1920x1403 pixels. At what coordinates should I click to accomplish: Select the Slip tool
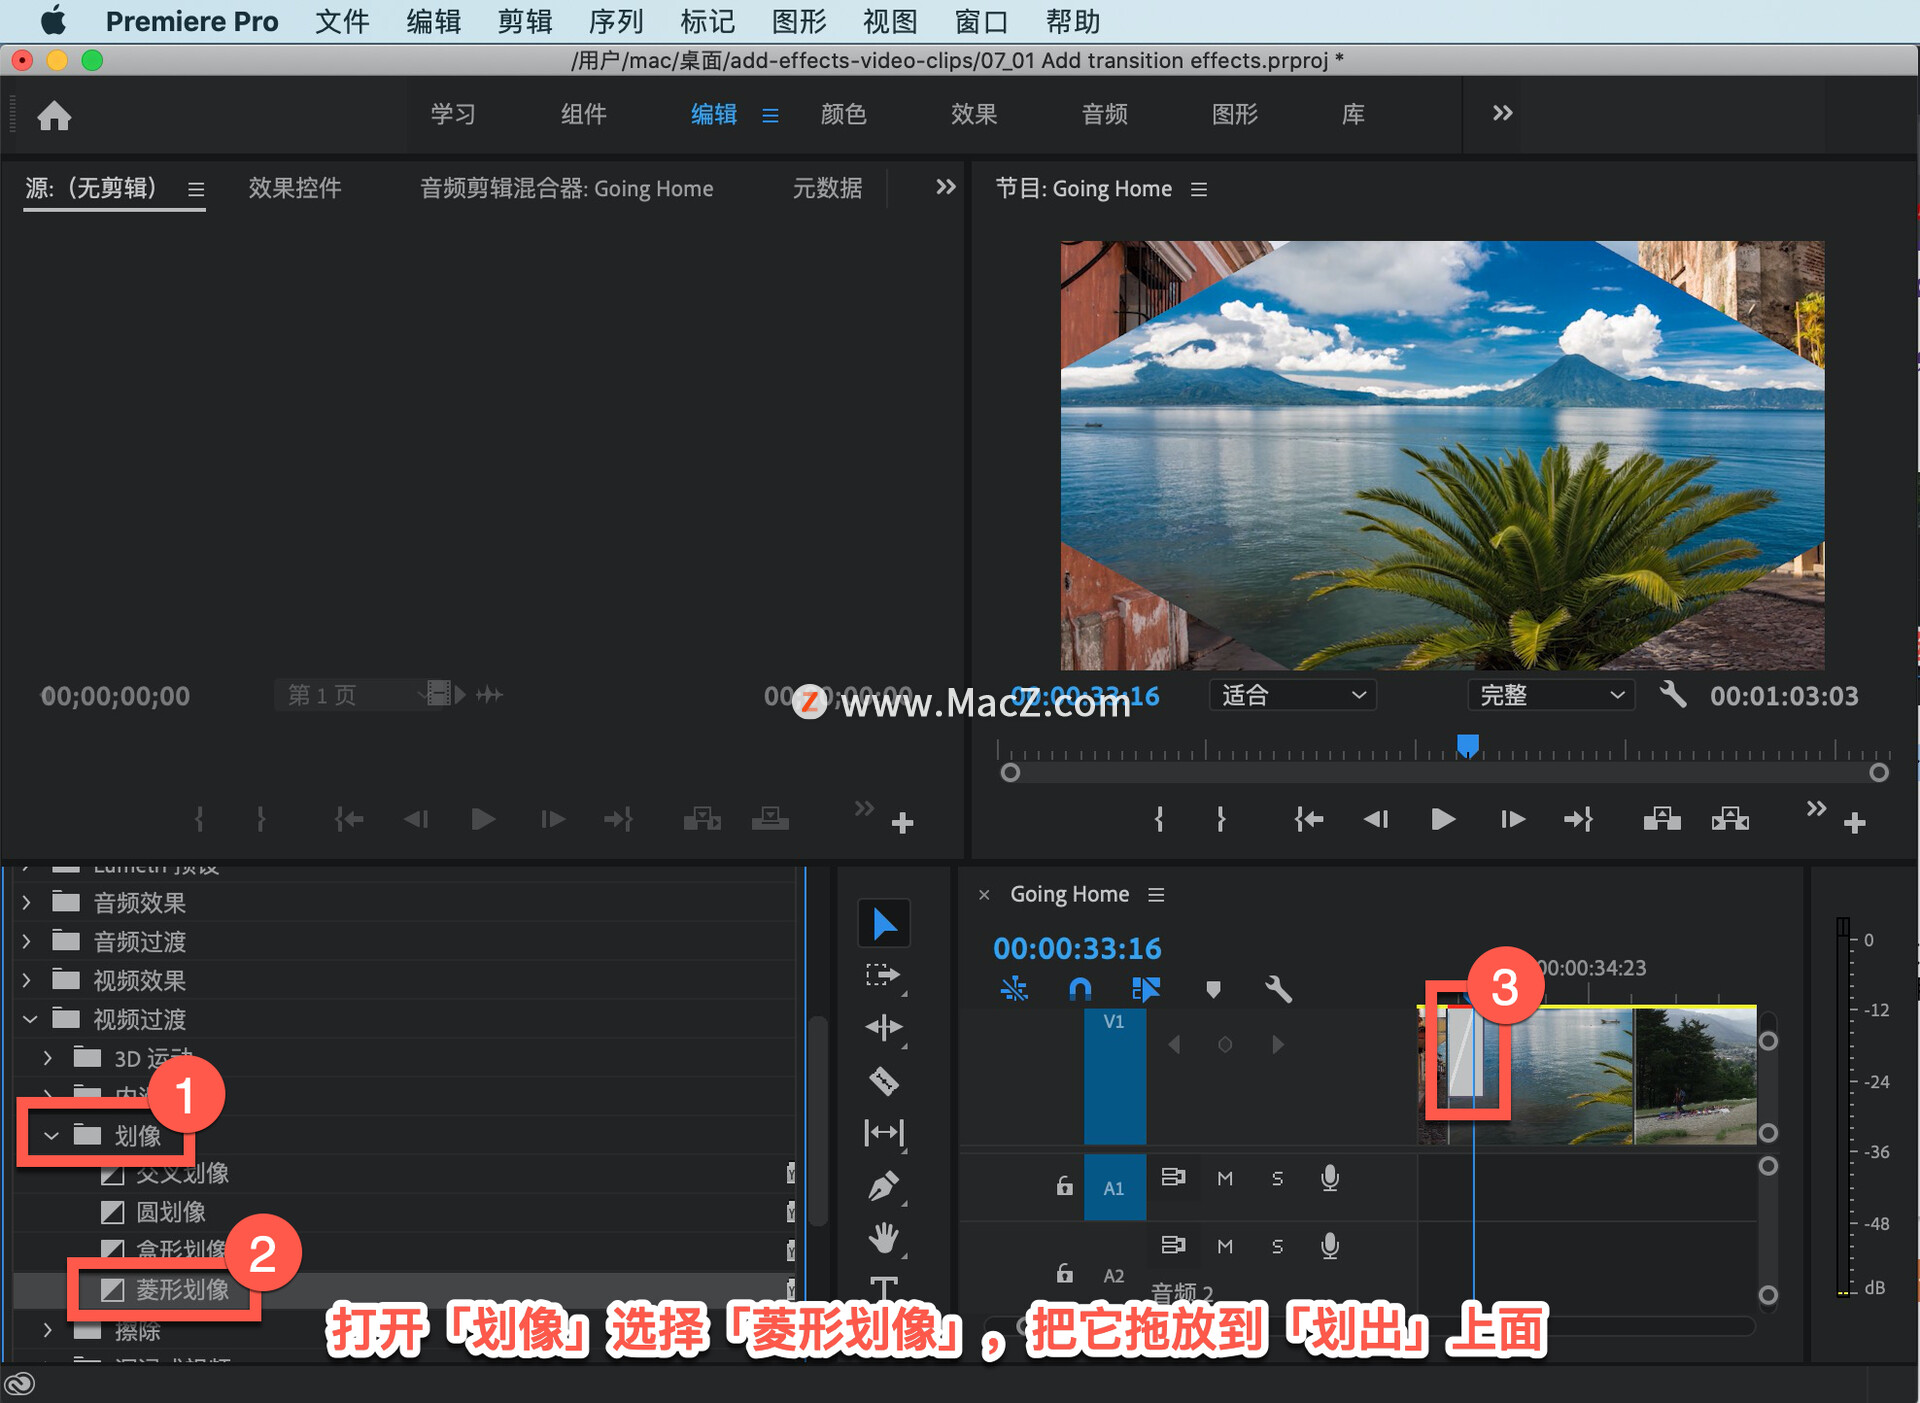coord(884,1133)
